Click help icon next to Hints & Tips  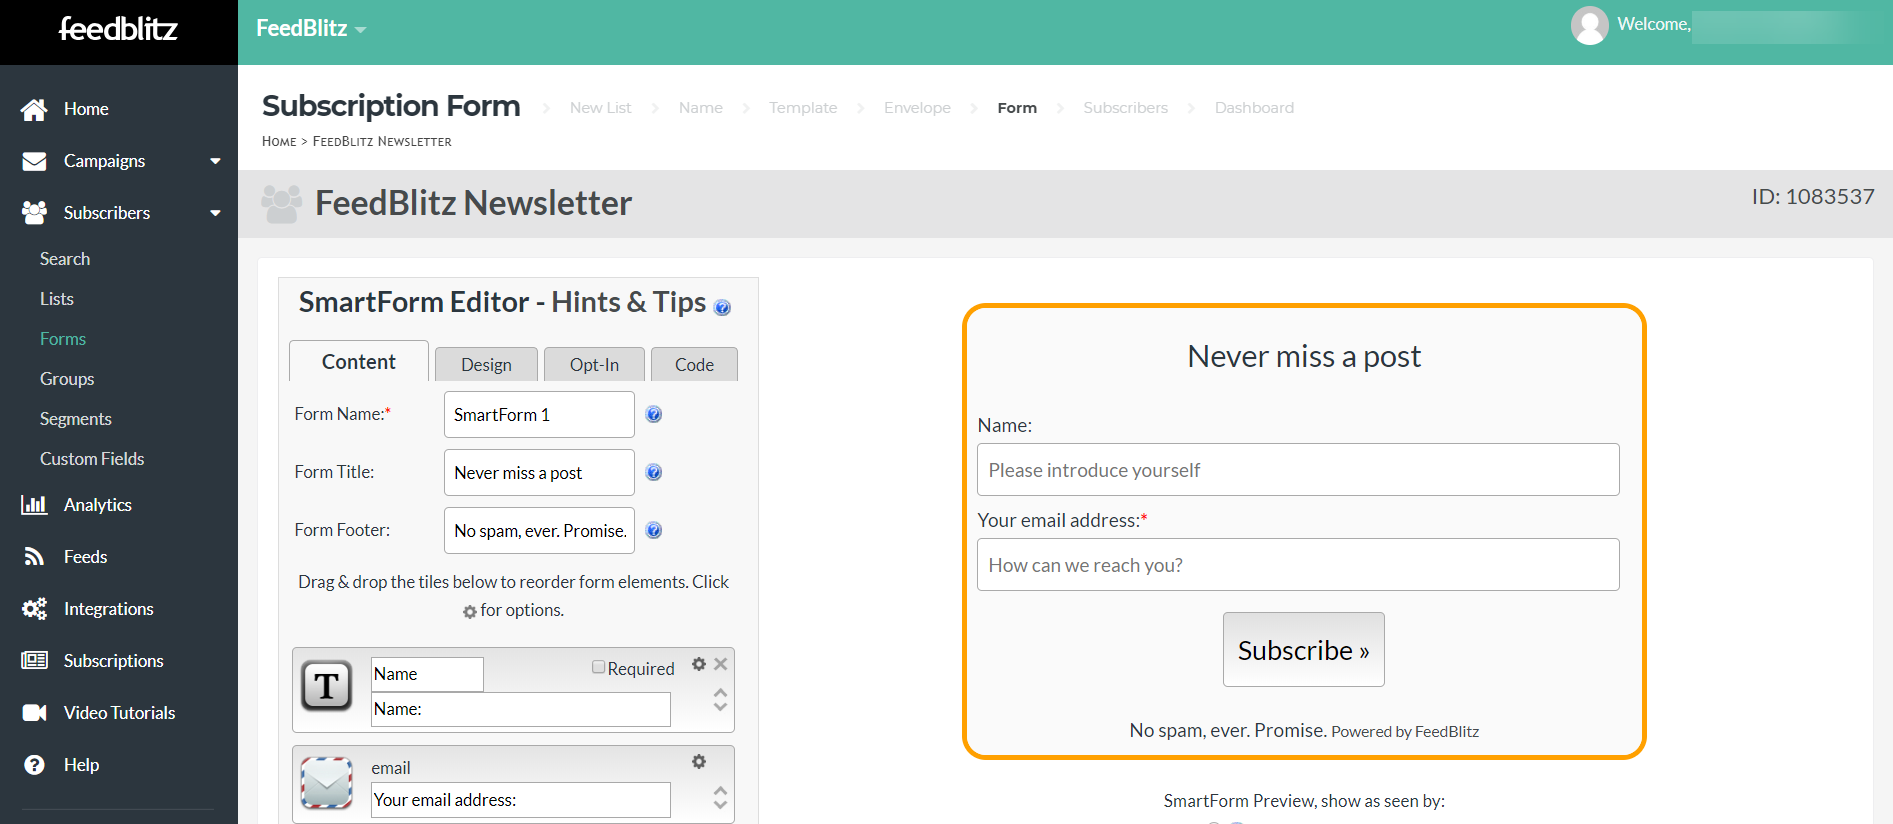(722, 308)
